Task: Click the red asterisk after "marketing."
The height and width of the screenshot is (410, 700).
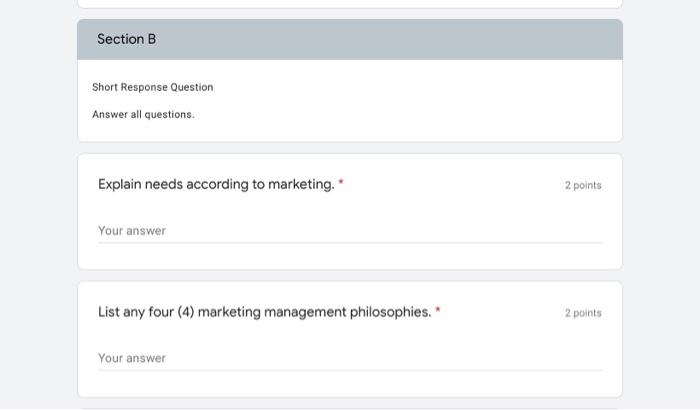Action: pyautogui.click(x=341, y=183)
